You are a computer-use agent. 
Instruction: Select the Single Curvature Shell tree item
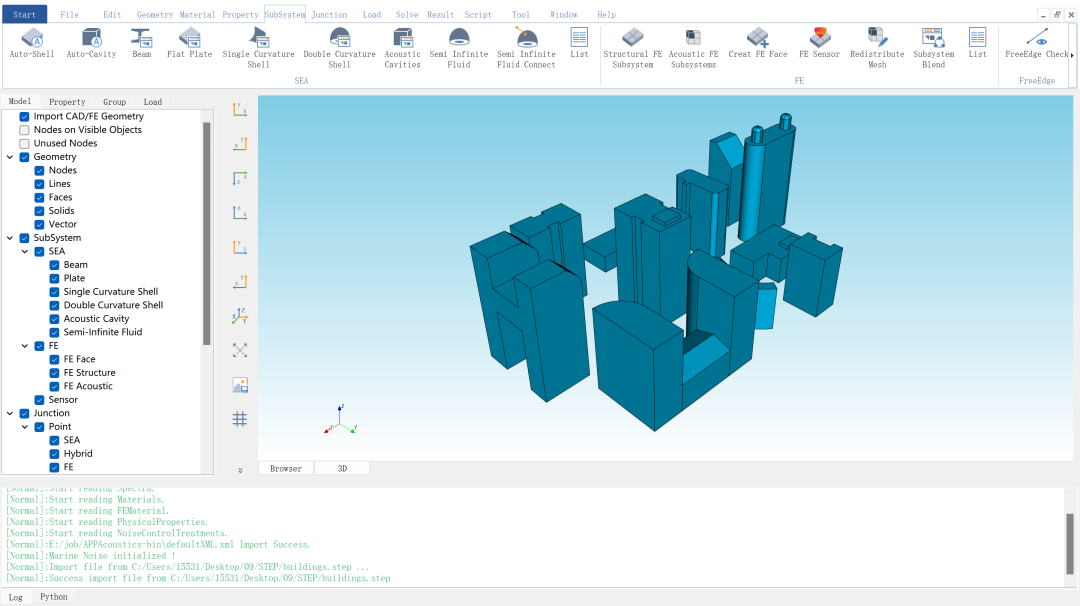pyautogui.click(x=111, y=292)
